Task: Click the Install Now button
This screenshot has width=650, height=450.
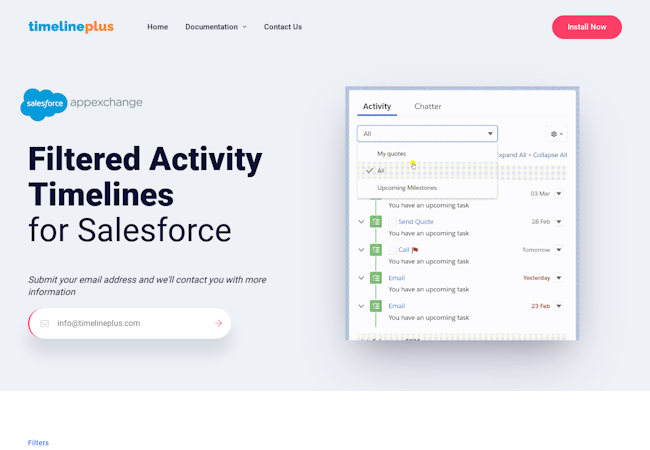Action: tap(586, 27)
